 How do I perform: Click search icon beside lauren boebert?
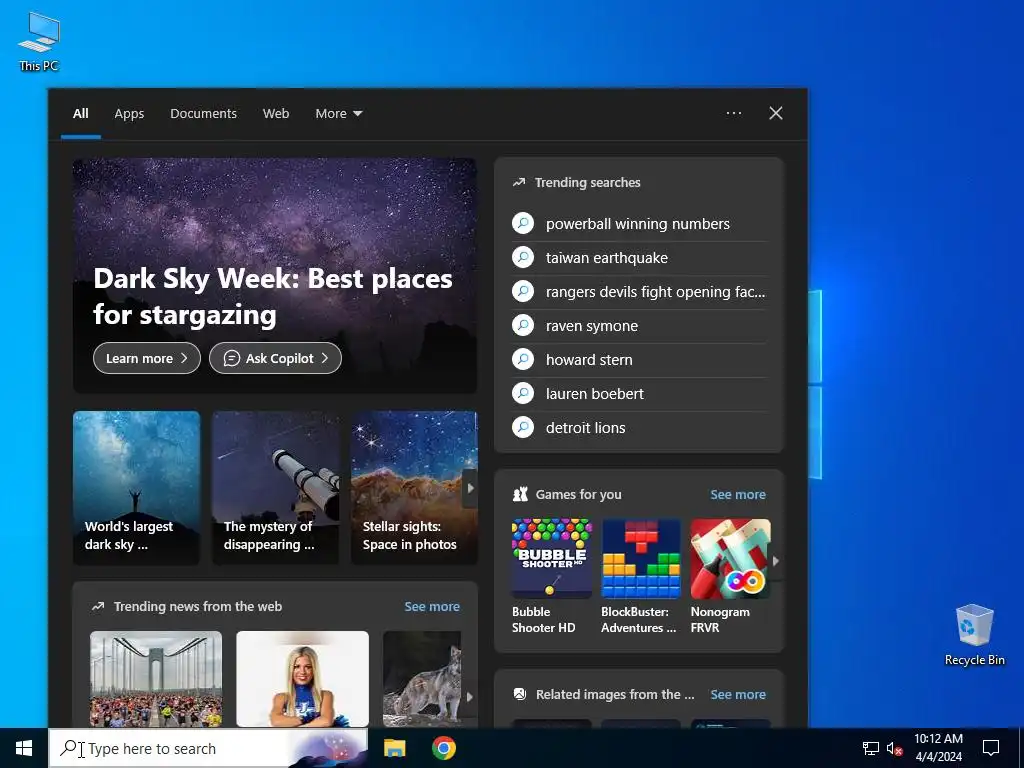[x=523, y=393]
